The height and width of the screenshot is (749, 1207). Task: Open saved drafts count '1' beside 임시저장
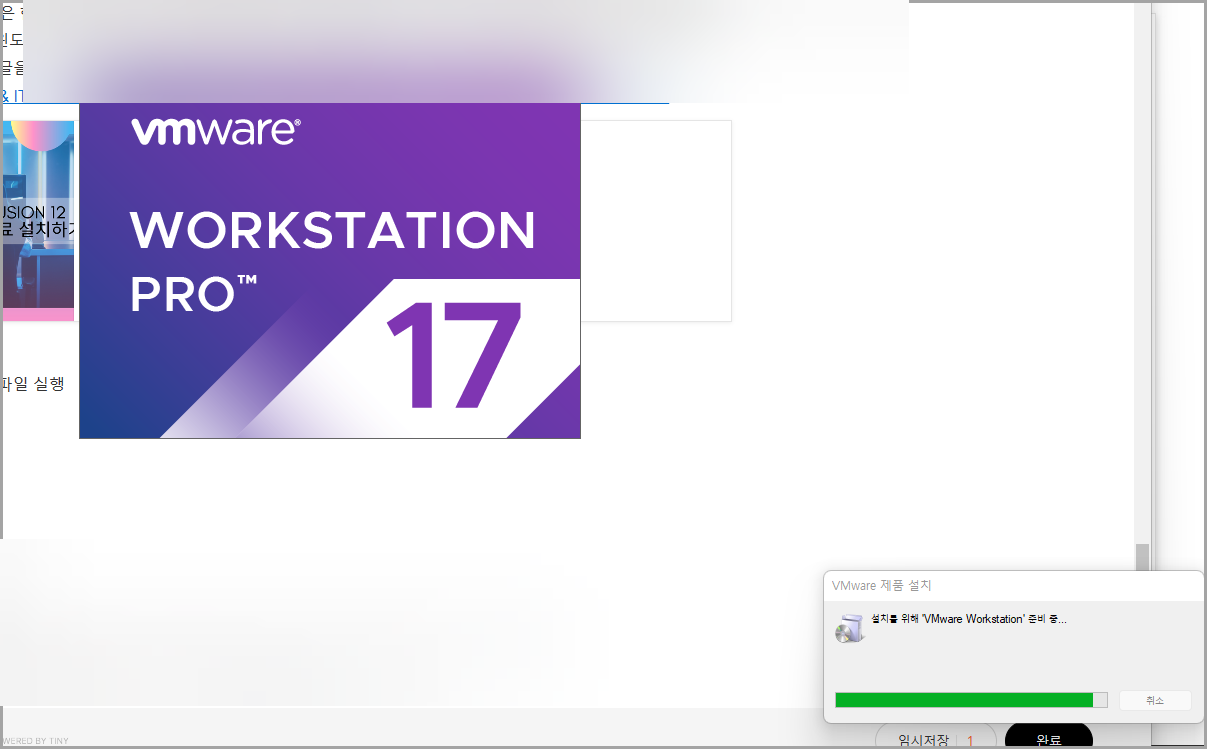click(x=969, y=741)
